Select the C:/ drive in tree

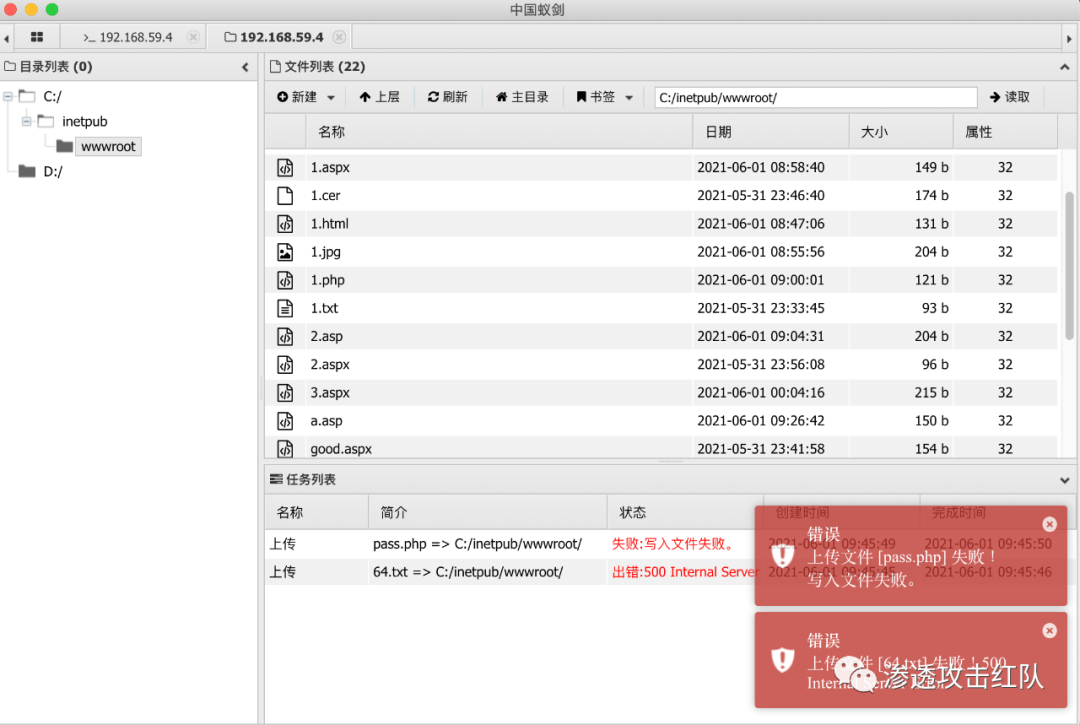pyautogui.click(x=52, y=96)
